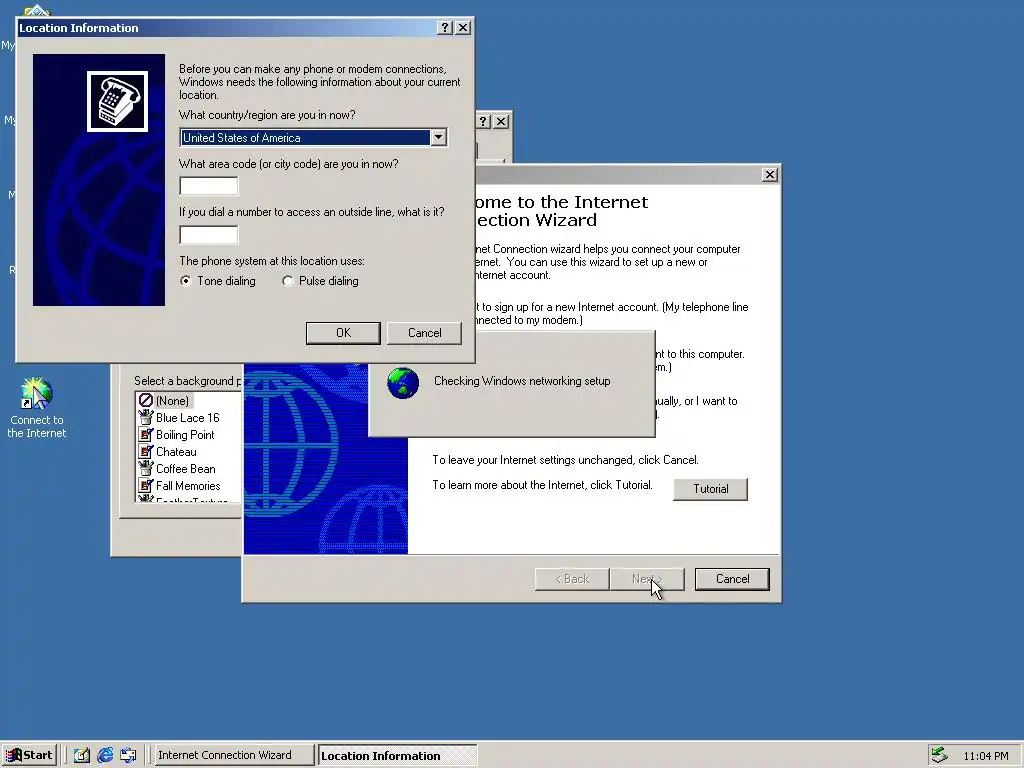This screenshot has height=768, width=1024.
Task: Select United States of America combo box
Action: [x=313, y=137]
